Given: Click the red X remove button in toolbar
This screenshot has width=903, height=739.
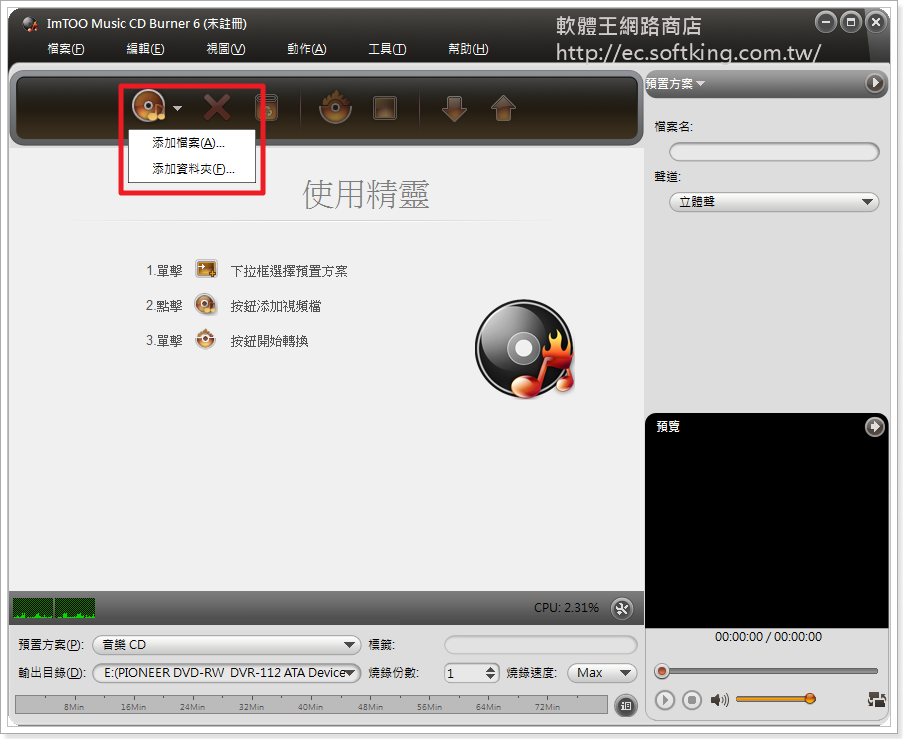Looking at the screenshot, I should pyautogui.click(x=217, y=107).
